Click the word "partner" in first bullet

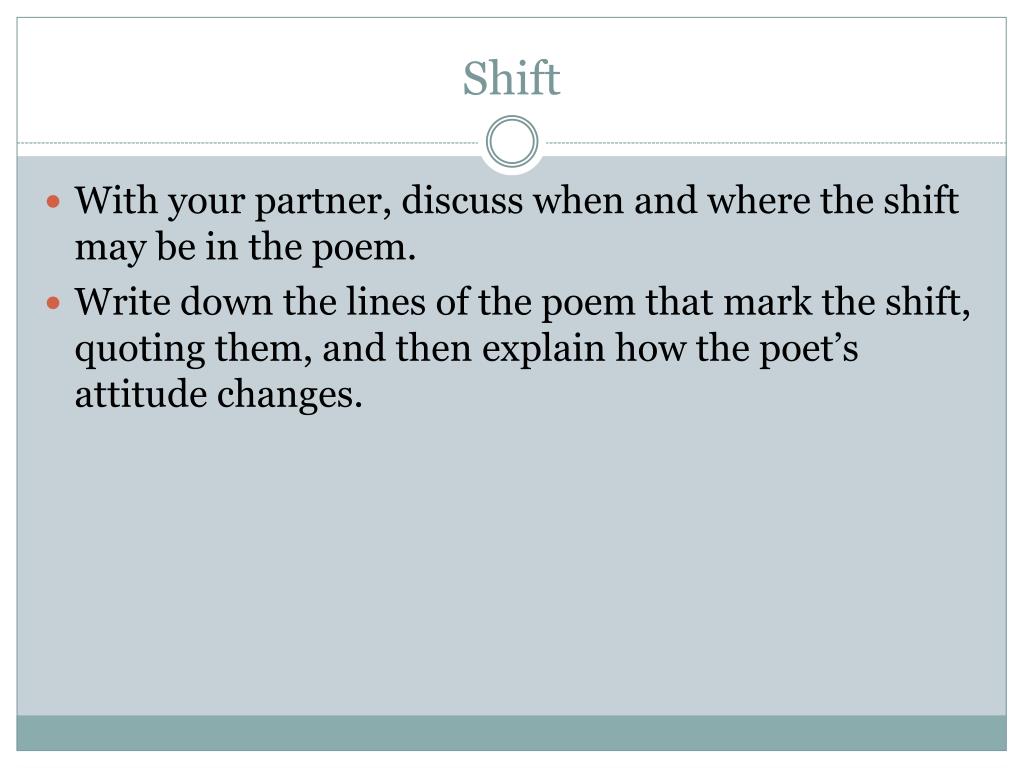coord(323,201)
